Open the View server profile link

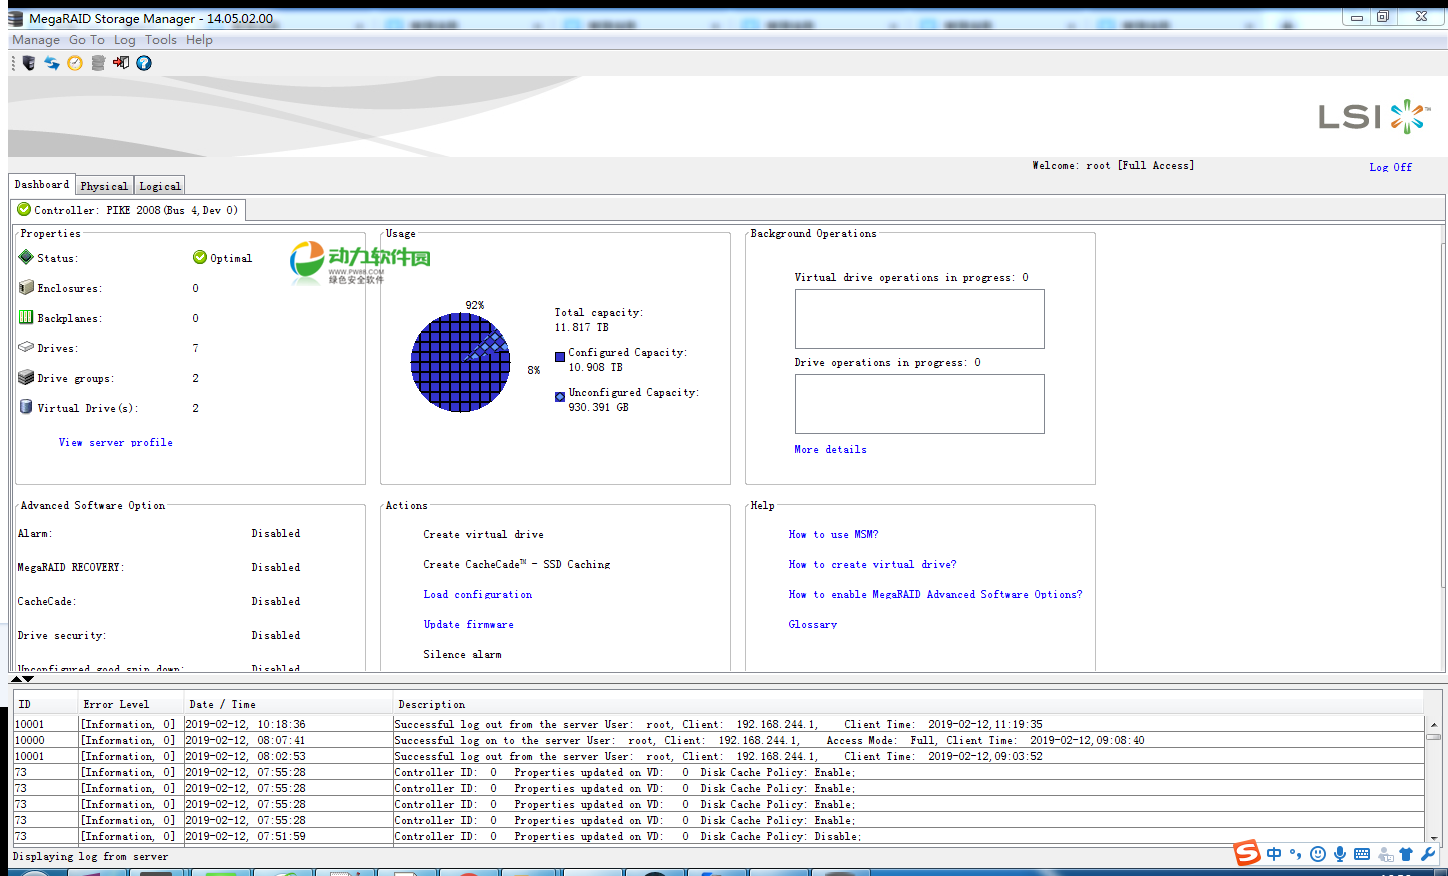click(x=116, y=442)
